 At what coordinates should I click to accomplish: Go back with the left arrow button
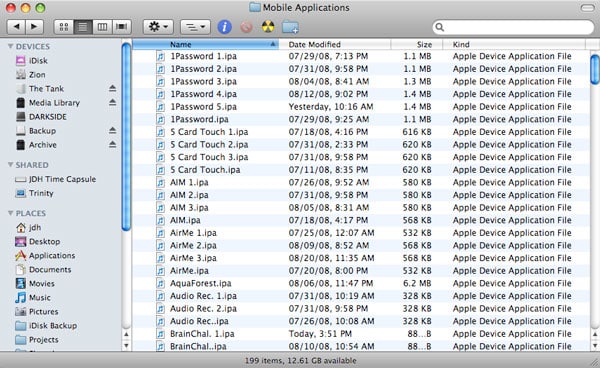pos(16,27)
